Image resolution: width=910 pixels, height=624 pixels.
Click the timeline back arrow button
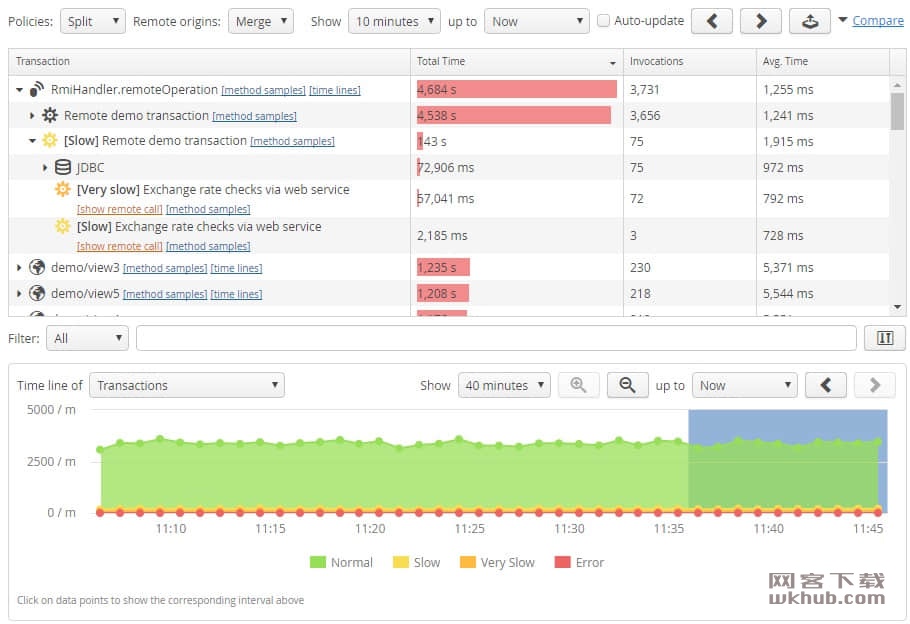(826, 385)
